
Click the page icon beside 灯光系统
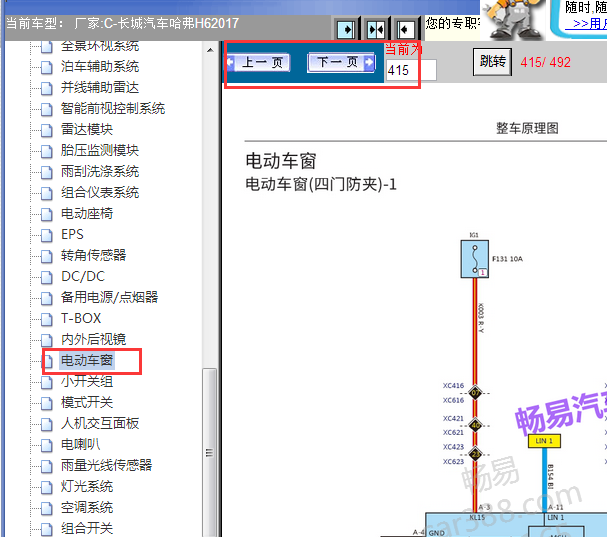click(47, 487)
